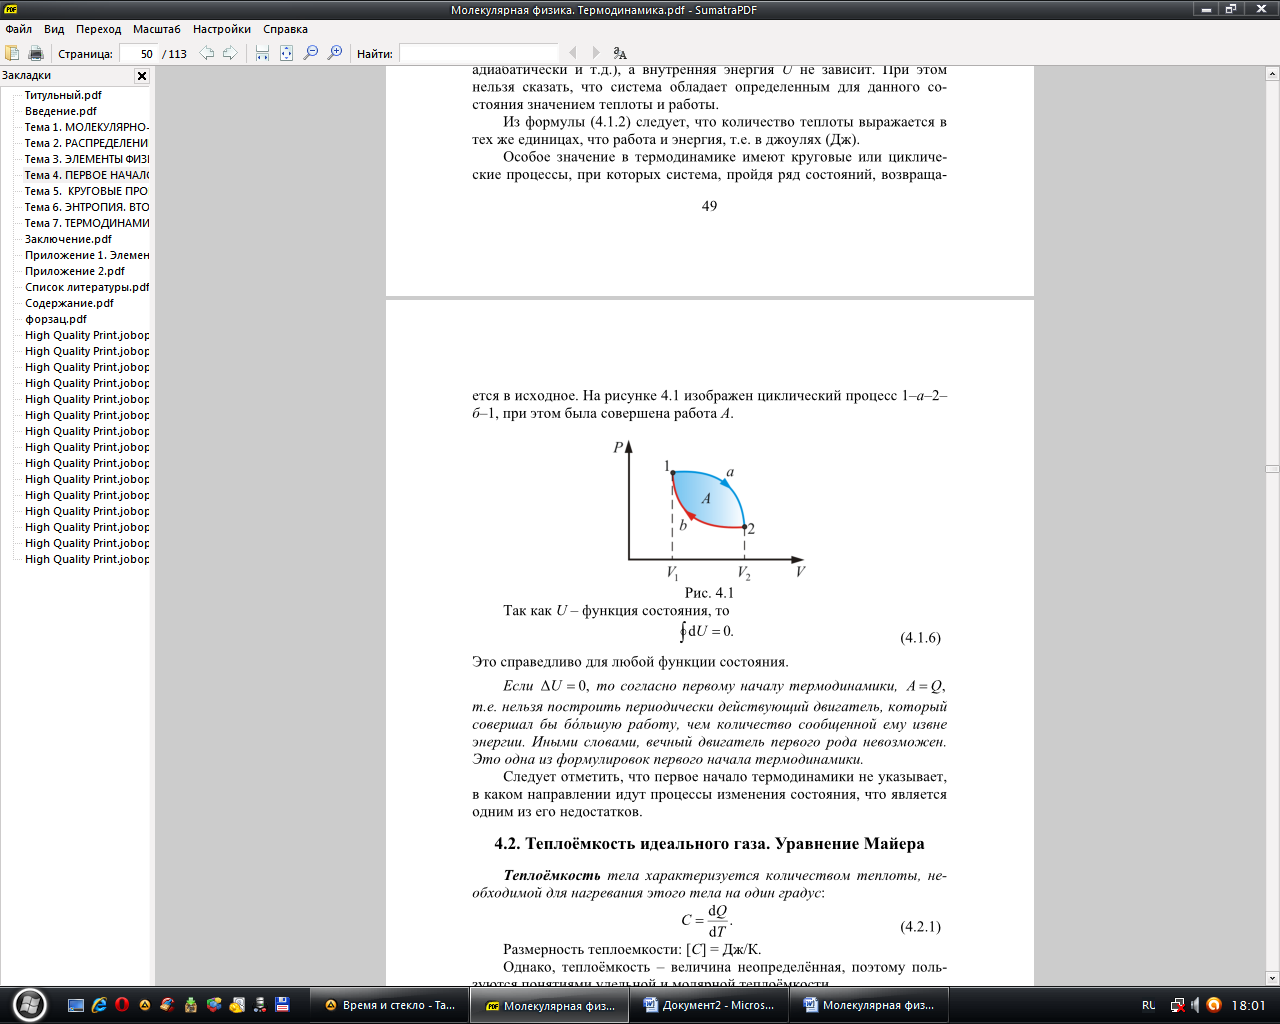Click the Zoom Out magnifier icon
1280x1024 pixels.
[311, 53]
